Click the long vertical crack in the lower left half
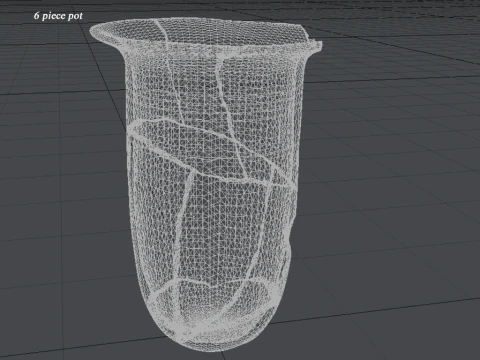The image size is (480, 360). [x=184, y=227]
